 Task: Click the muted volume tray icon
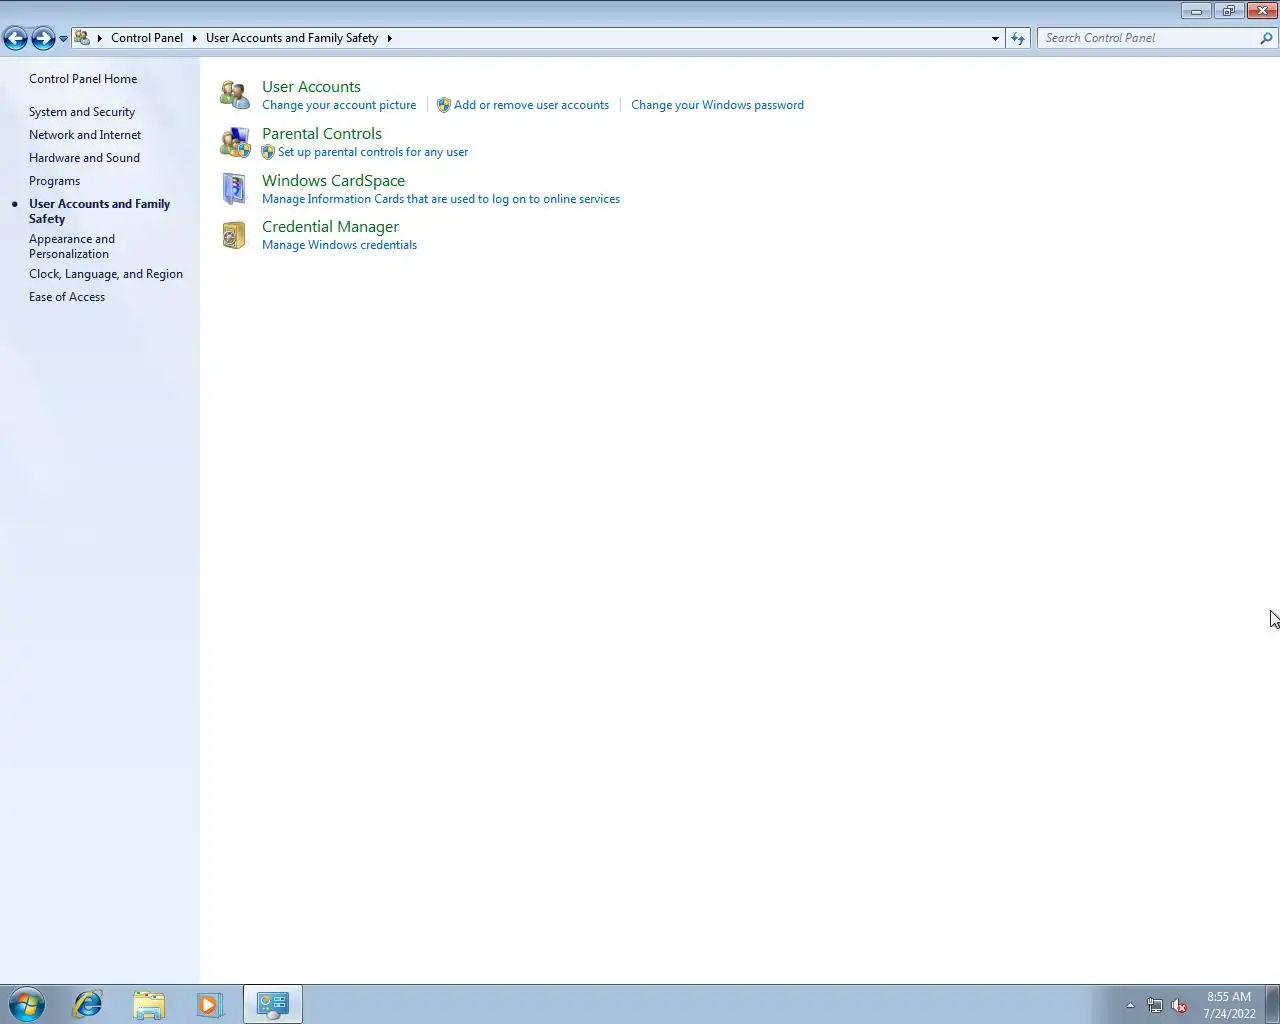pyautogui.click(x=1179, y=1005)
